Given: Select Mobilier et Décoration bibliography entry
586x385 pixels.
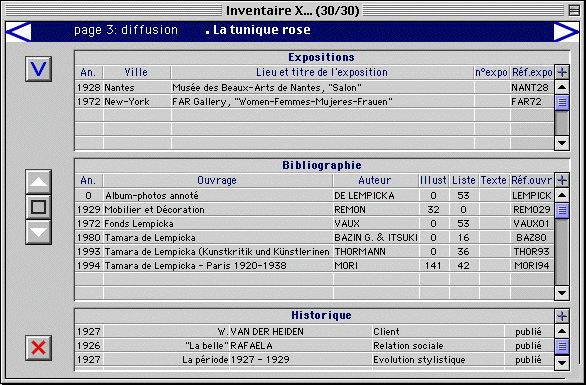Looking at the screenshot, I should coord(314,210).
